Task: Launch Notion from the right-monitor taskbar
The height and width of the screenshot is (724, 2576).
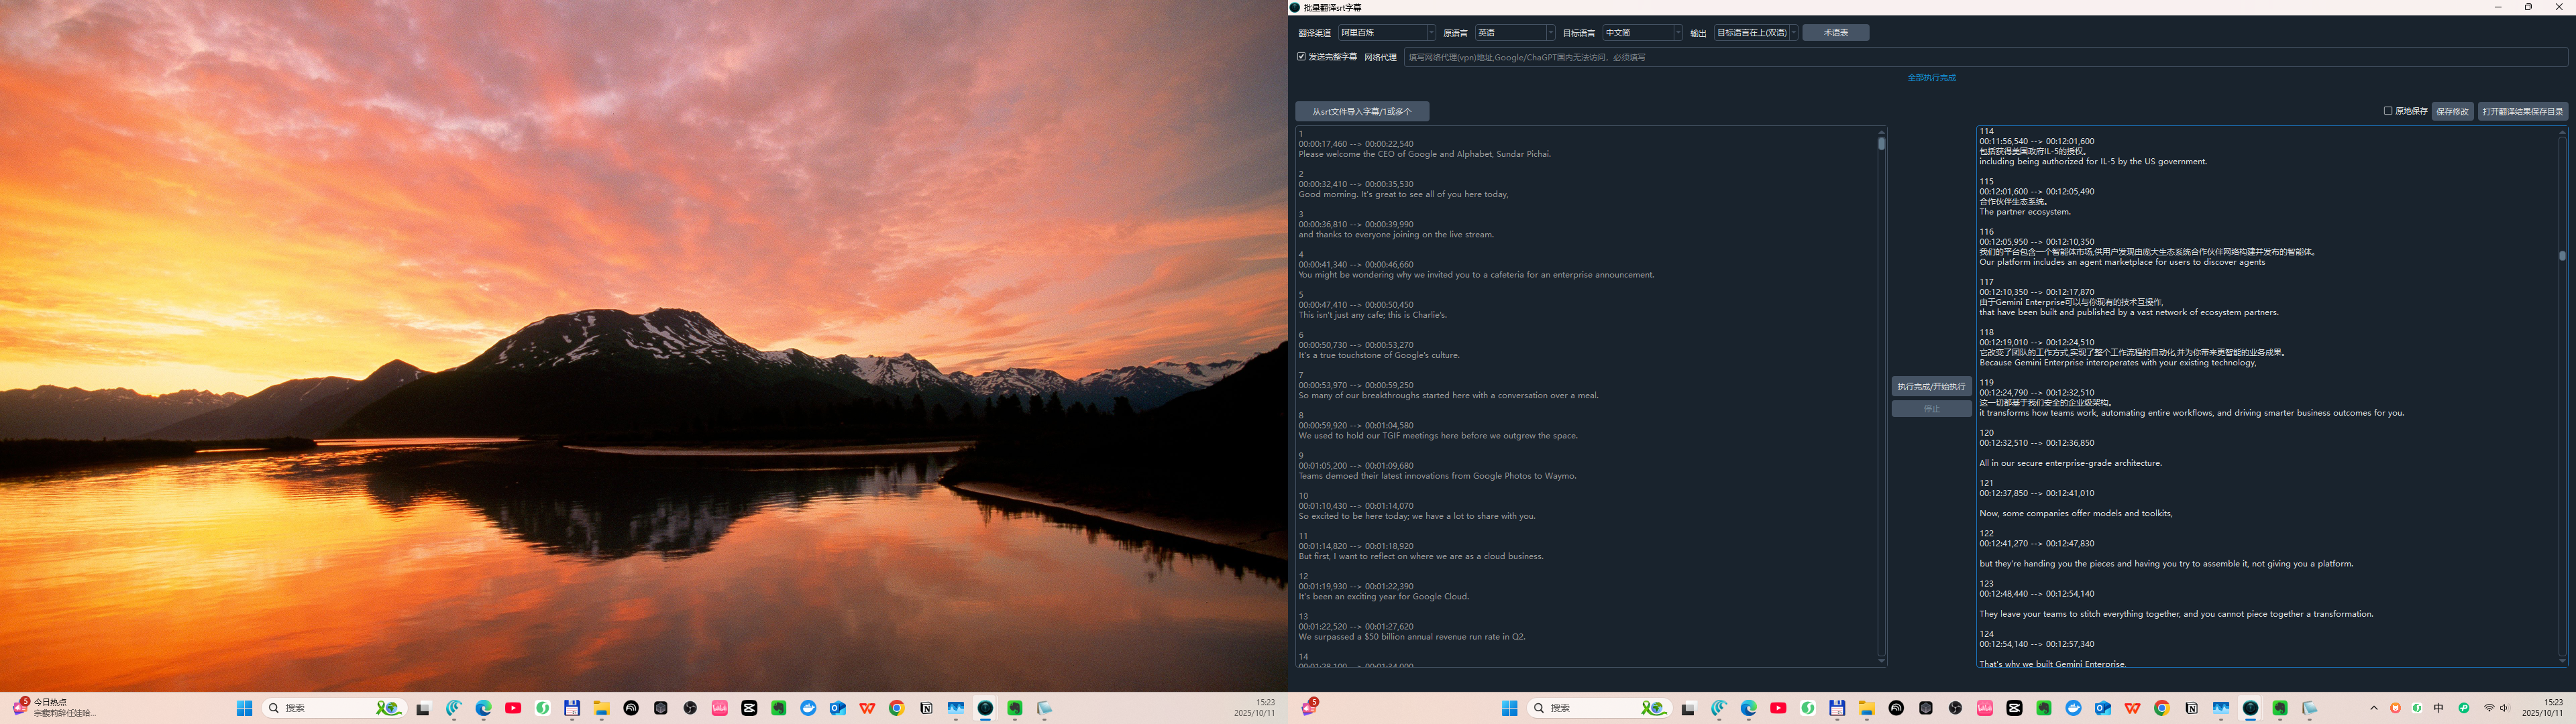Action: [x=2191, y=708]
